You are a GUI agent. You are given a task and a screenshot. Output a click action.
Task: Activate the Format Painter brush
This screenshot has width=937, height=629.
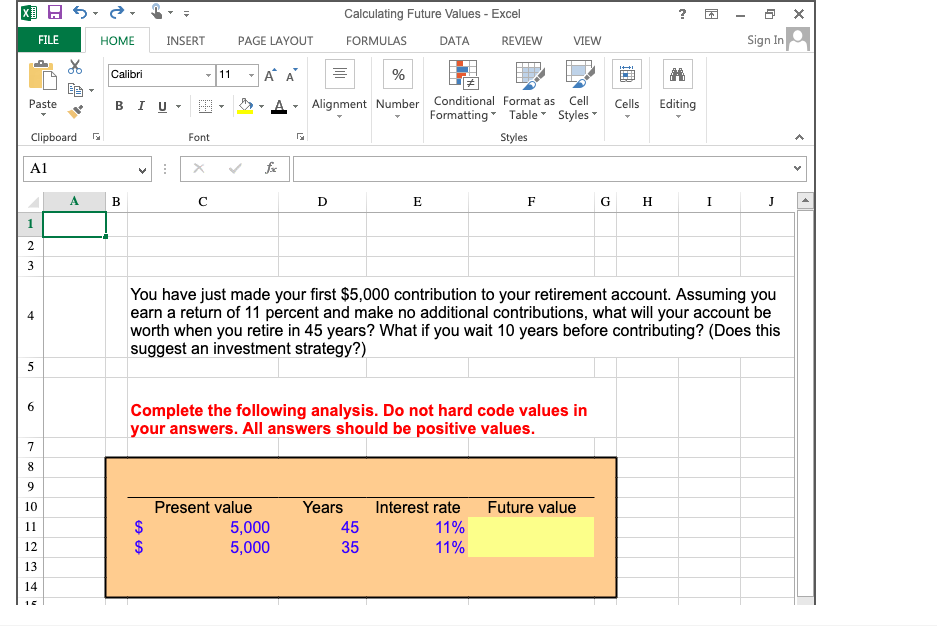pos(75,112)
